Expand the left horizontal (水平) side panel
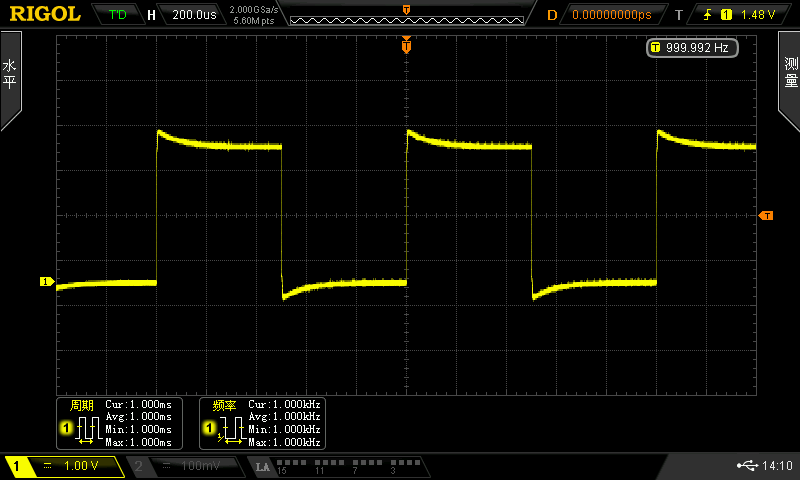 [x=10, y=80]
